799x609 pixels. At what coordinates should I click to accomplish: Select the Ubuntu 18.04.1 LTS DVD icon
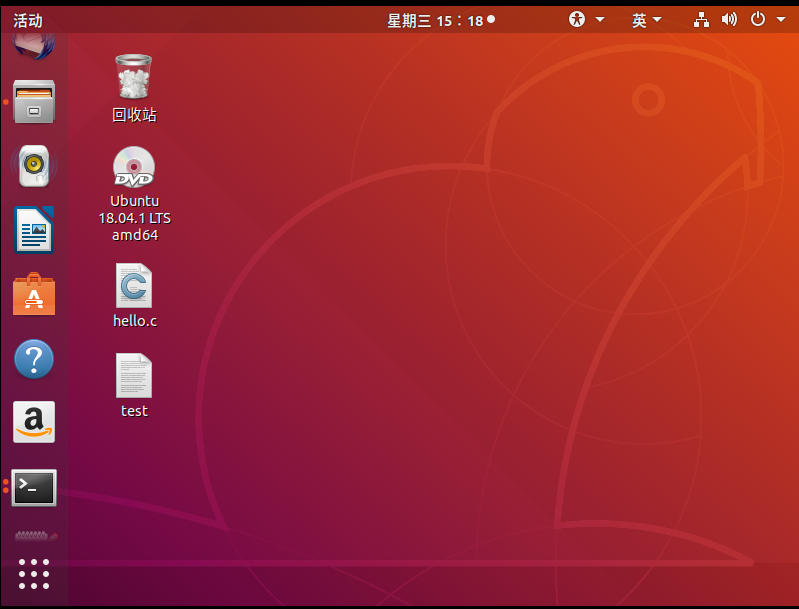click(x=134, y=167)
